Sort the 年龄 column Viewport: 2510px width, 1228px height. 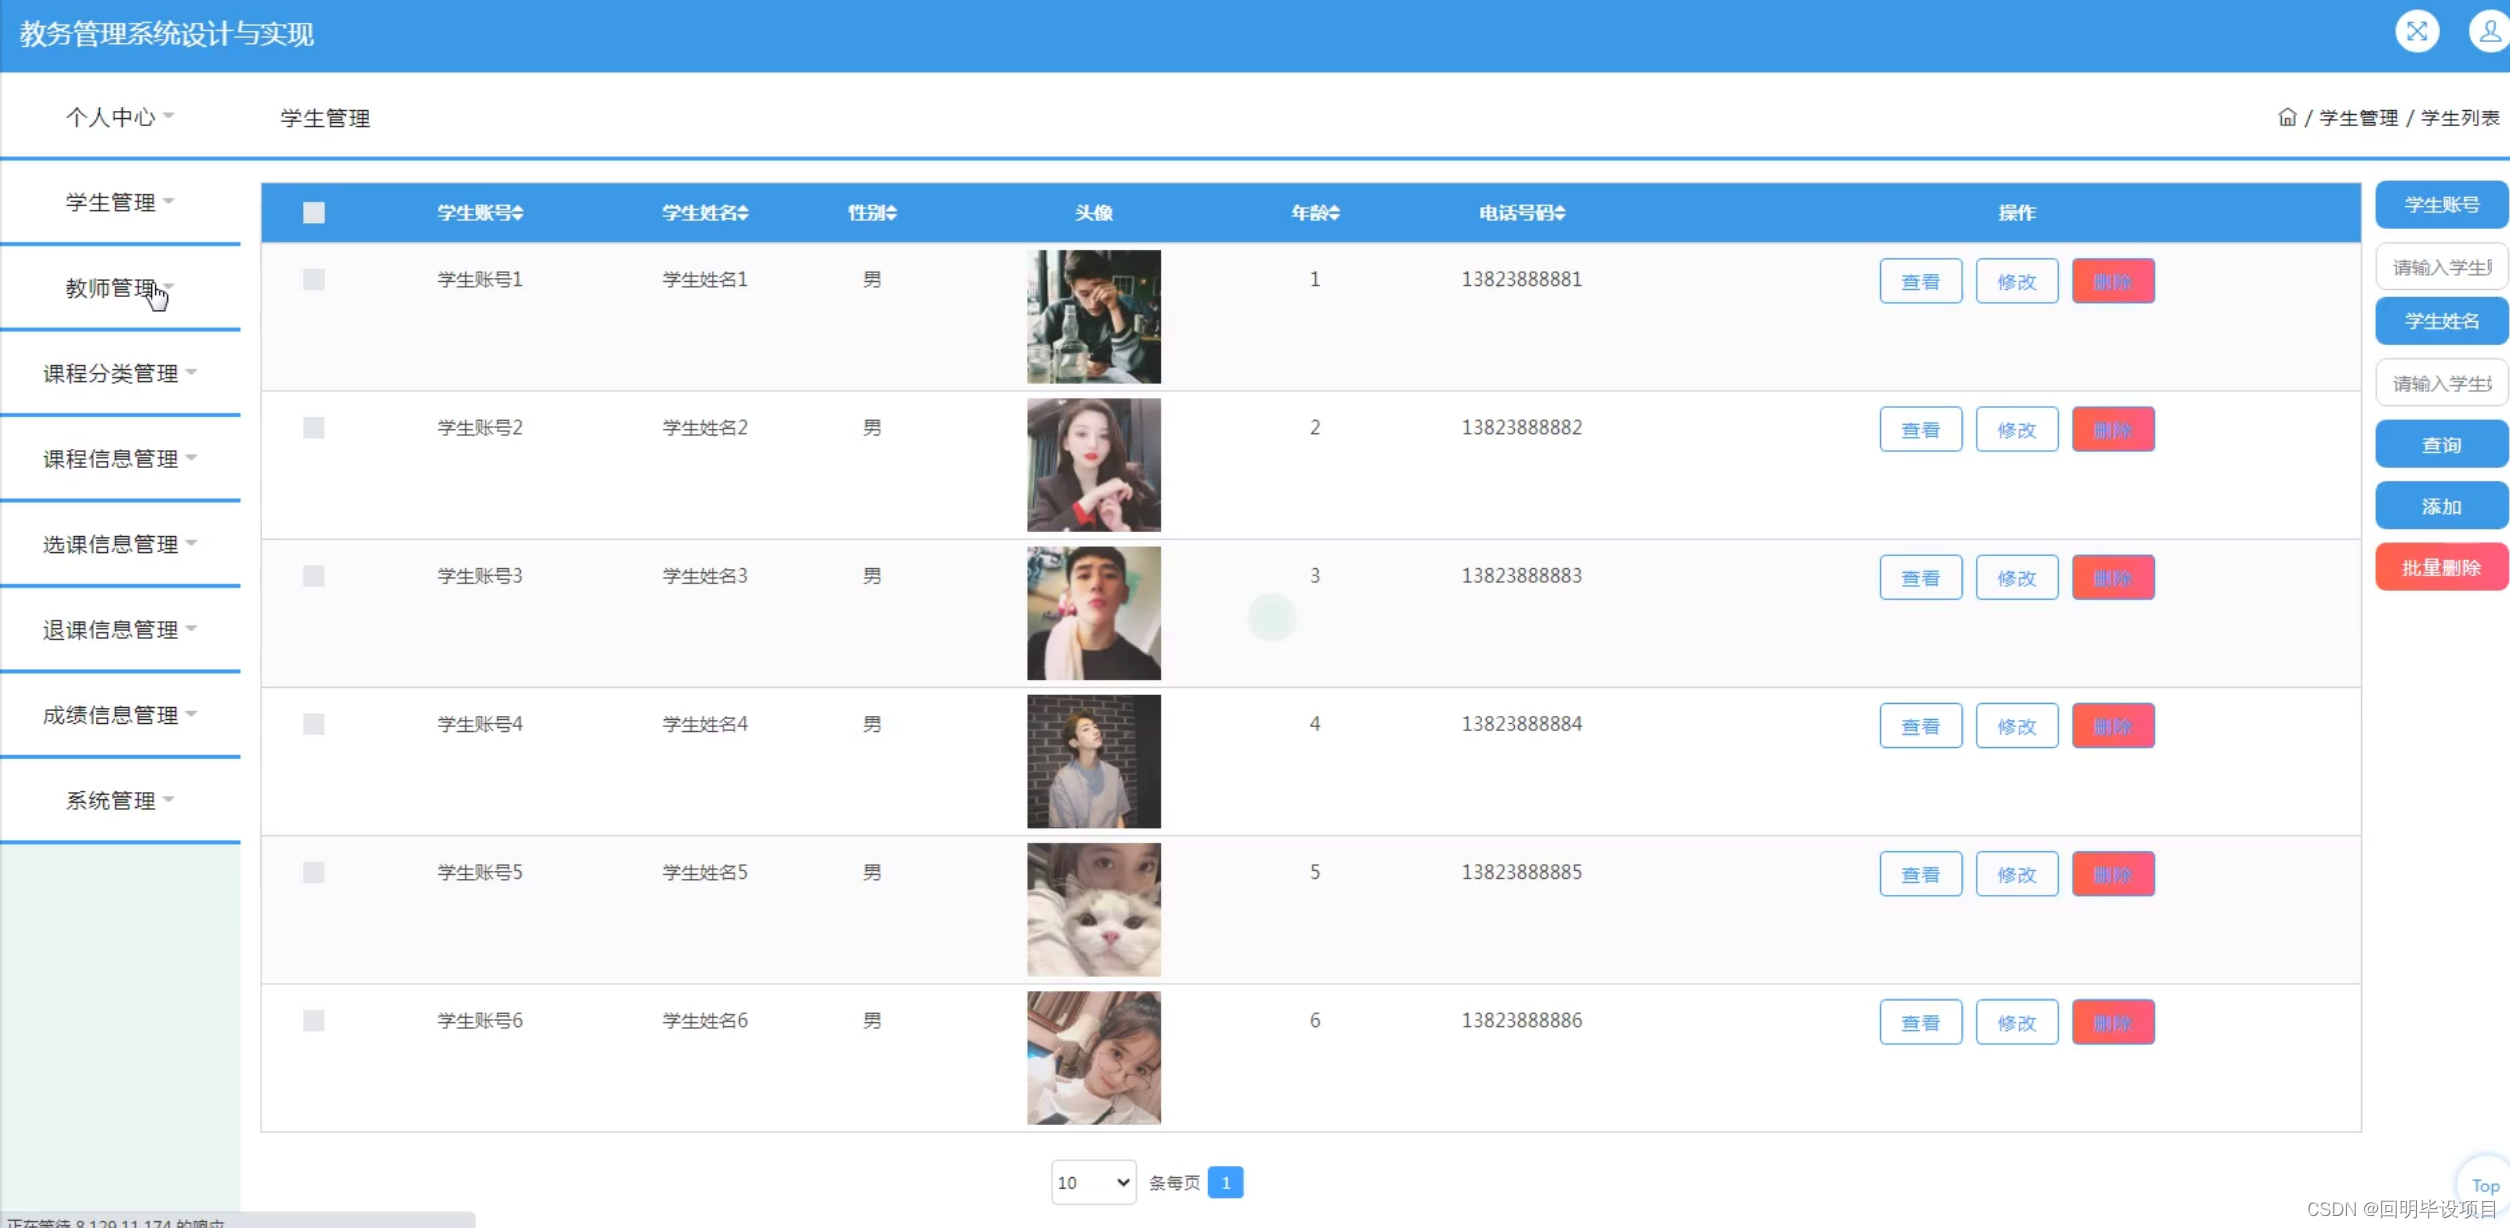pos(1315,213)
